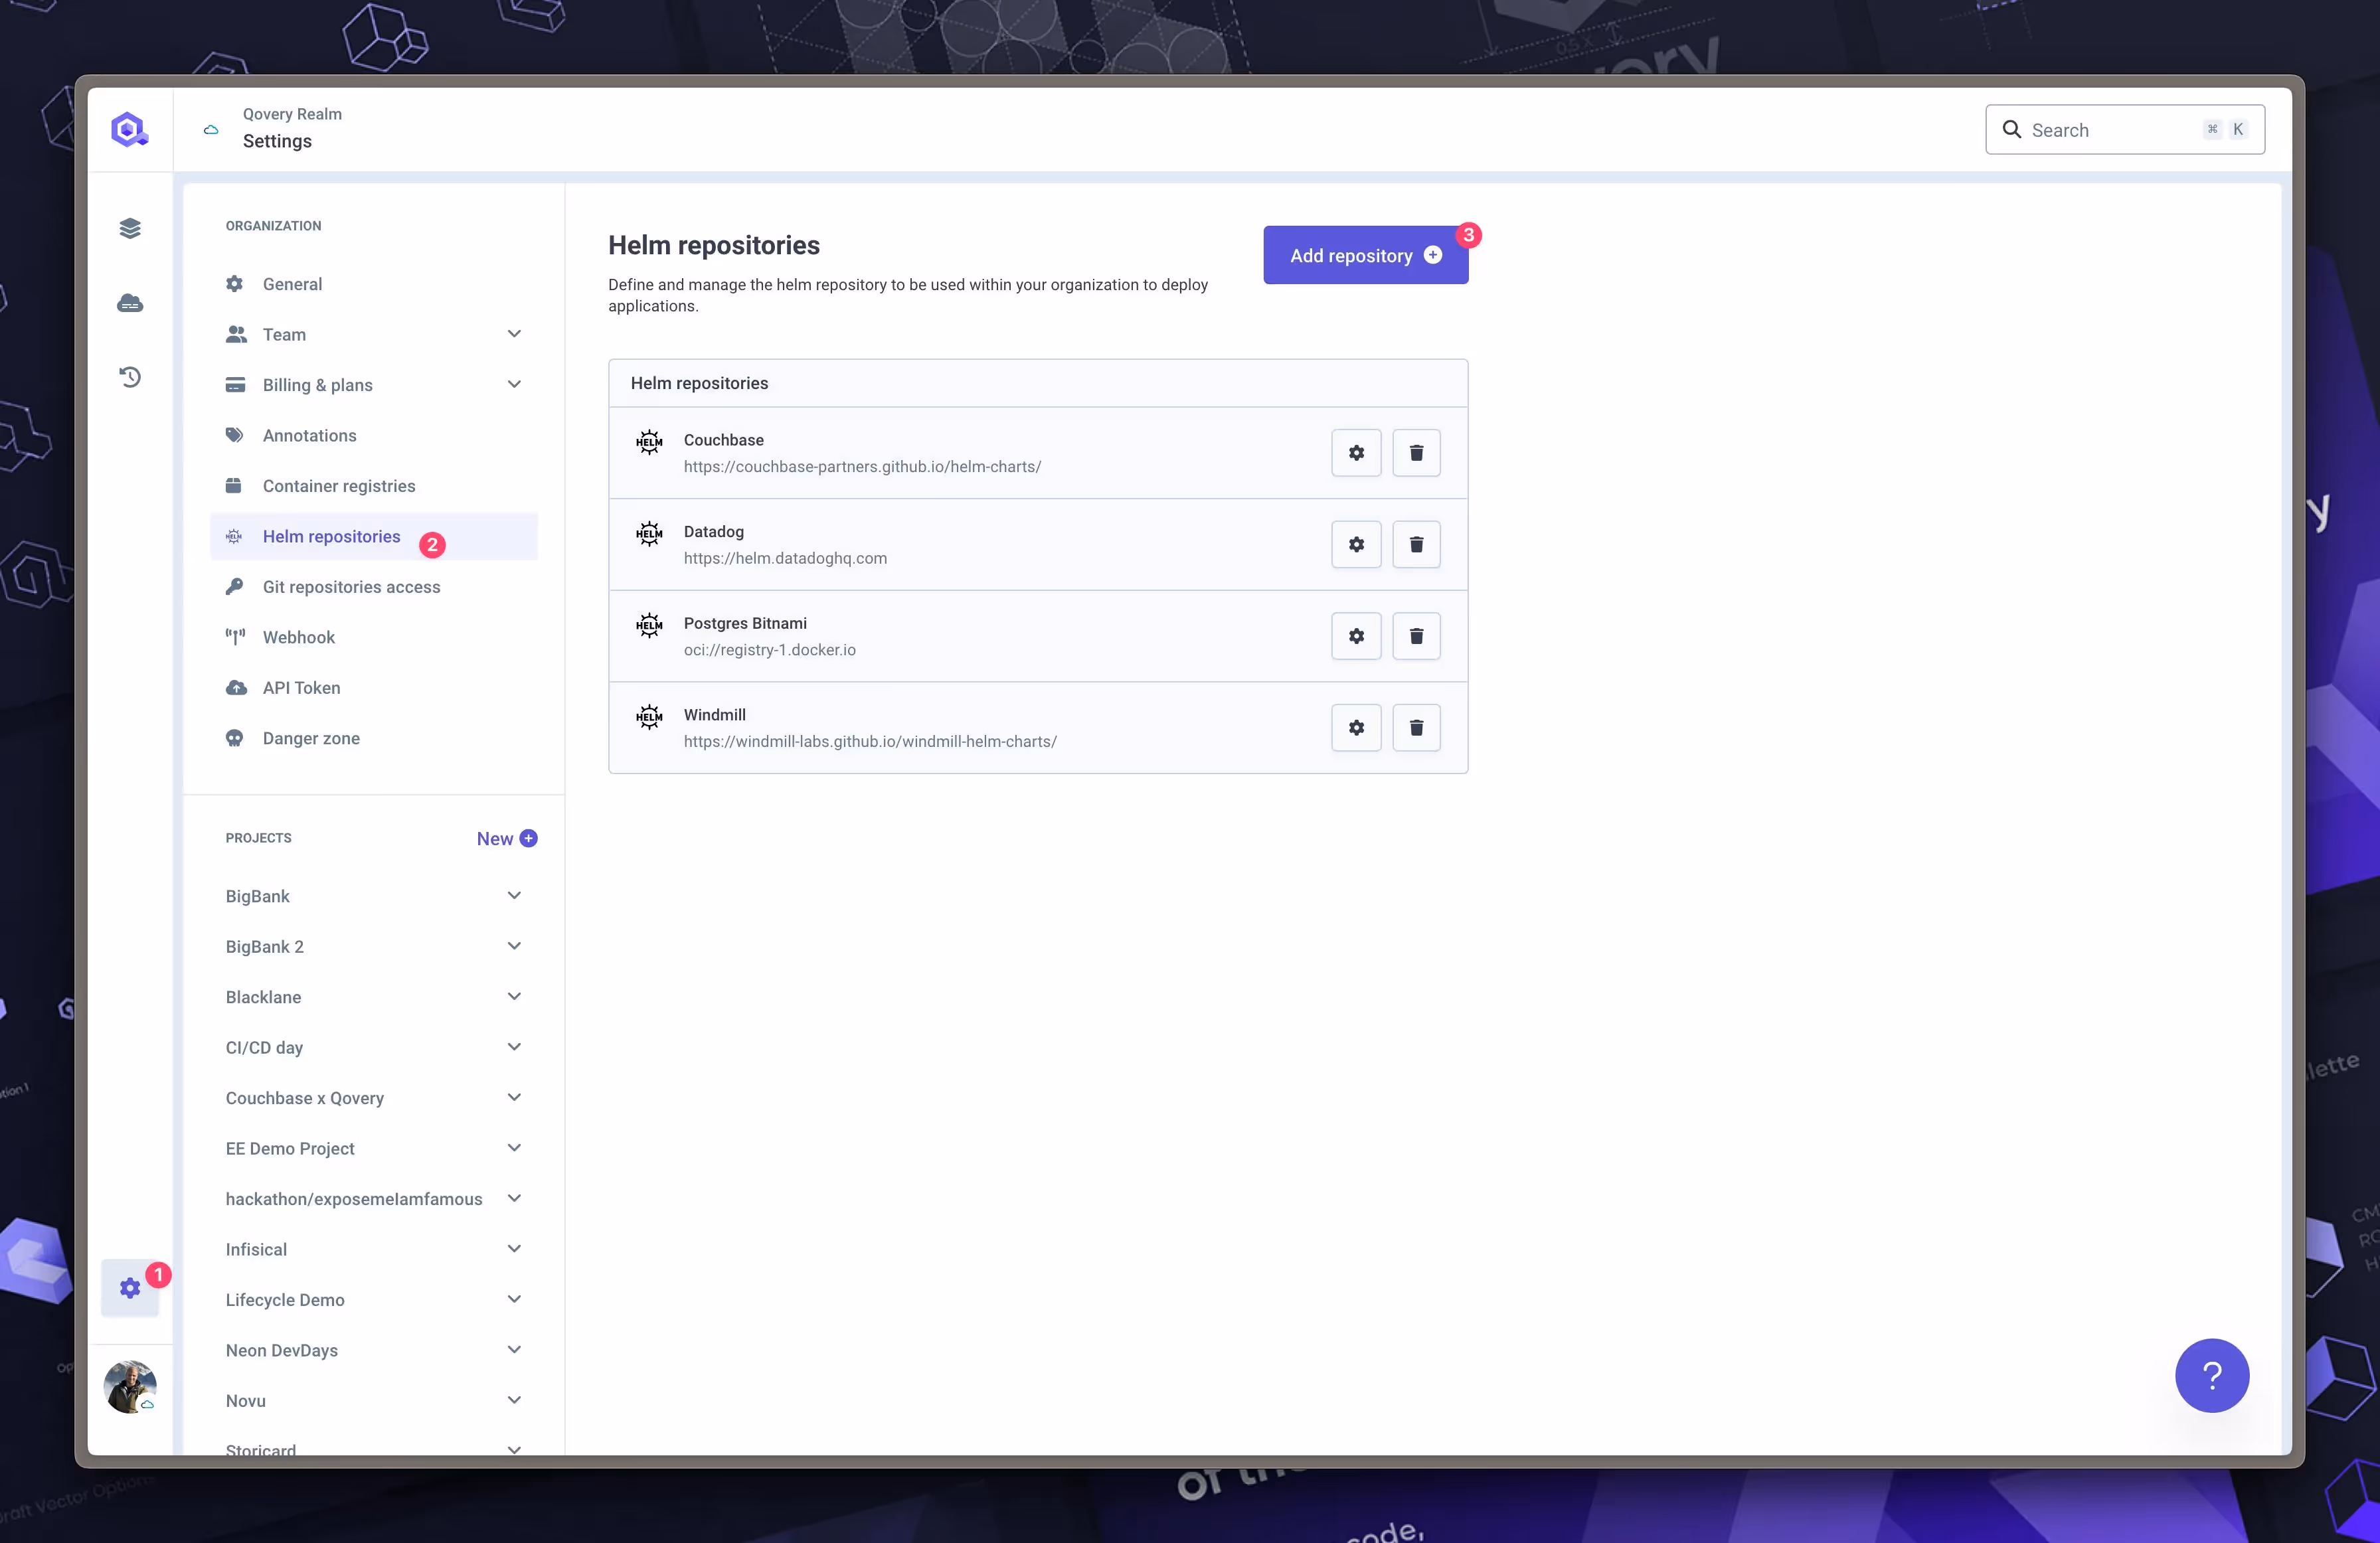Open the BigBank project label

pyautogui.click(x=258, y=896)
